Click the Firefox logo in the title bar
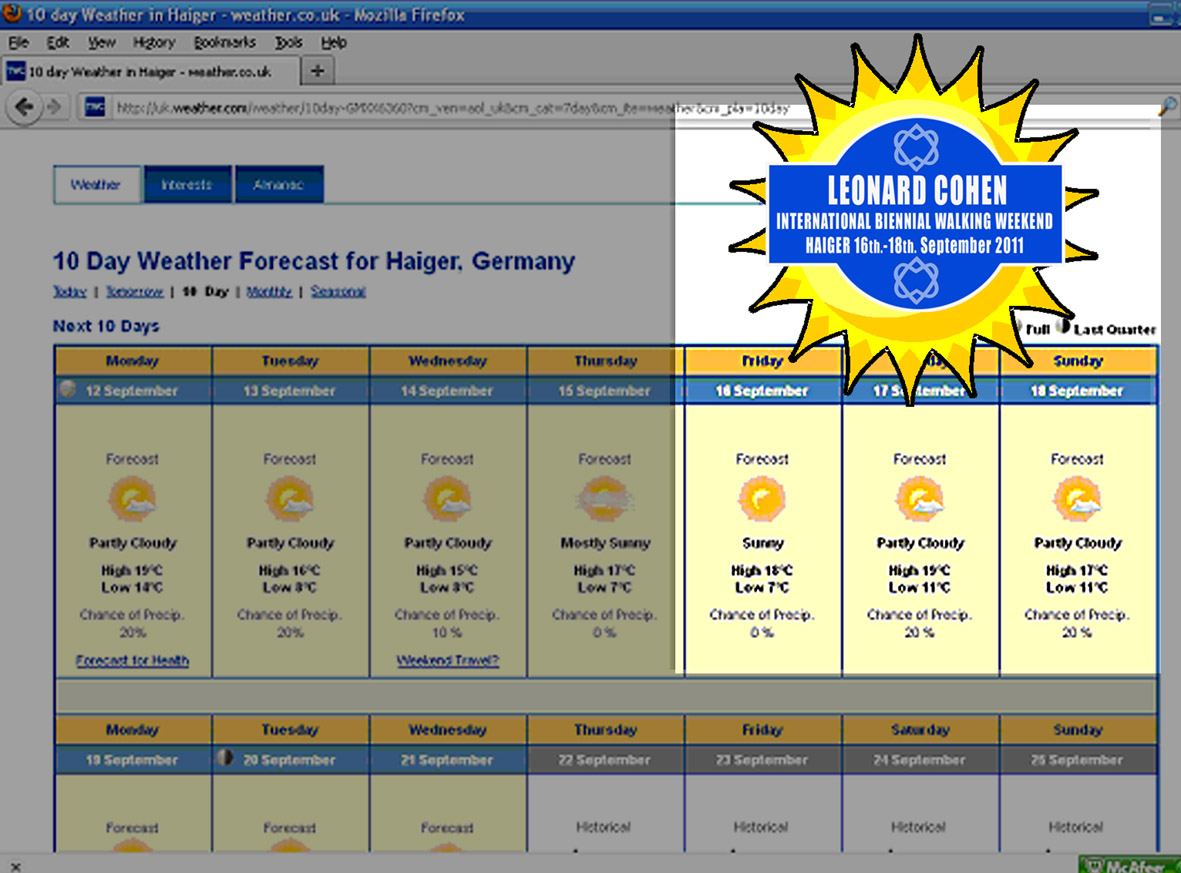This screenshot has height=873, width=1181. [x=11, y=13]
